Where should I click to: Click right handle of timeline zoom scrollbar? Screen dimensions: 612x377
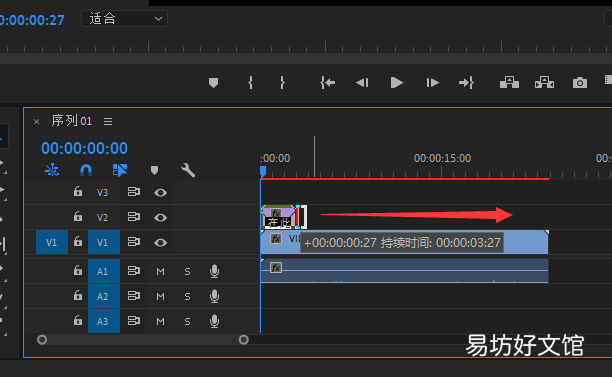pyautogui.click(x=244, y=340)
